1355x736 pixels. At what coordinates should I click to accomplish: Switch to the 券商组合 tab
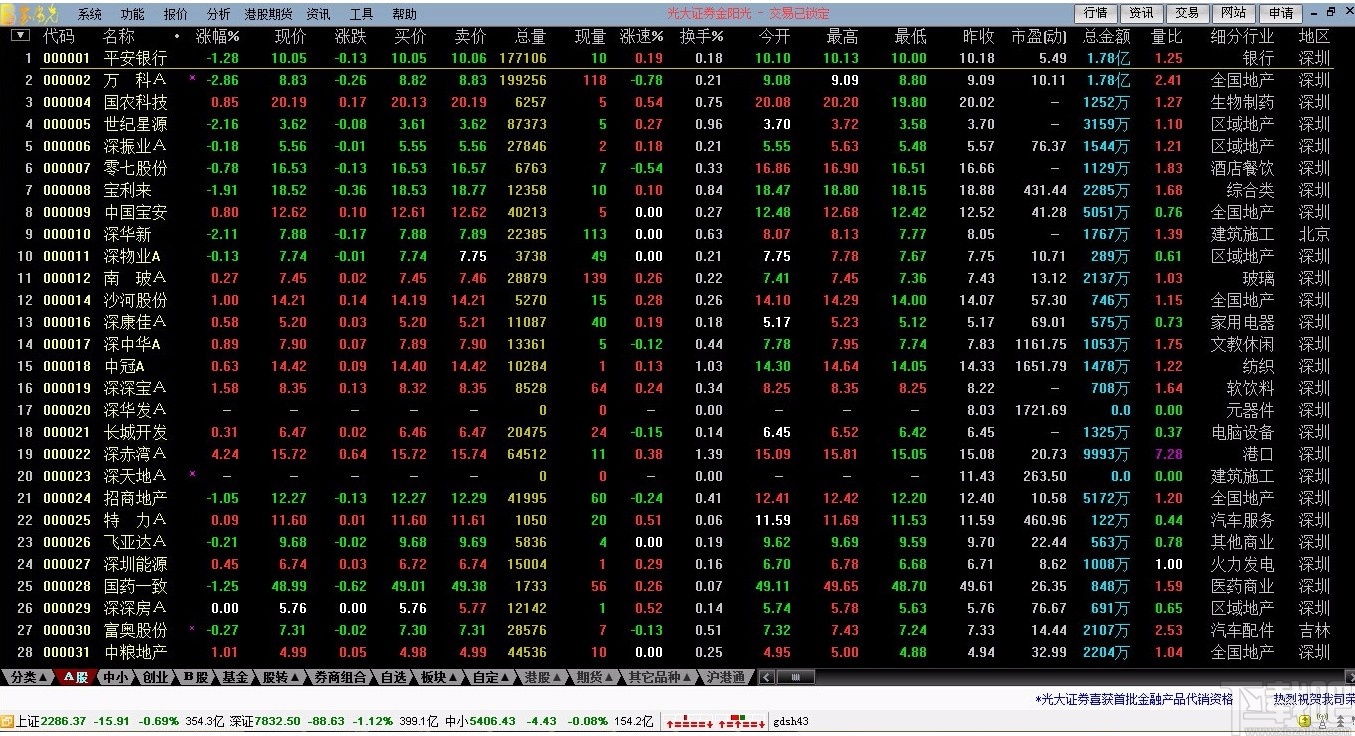[x=342, y=677]
